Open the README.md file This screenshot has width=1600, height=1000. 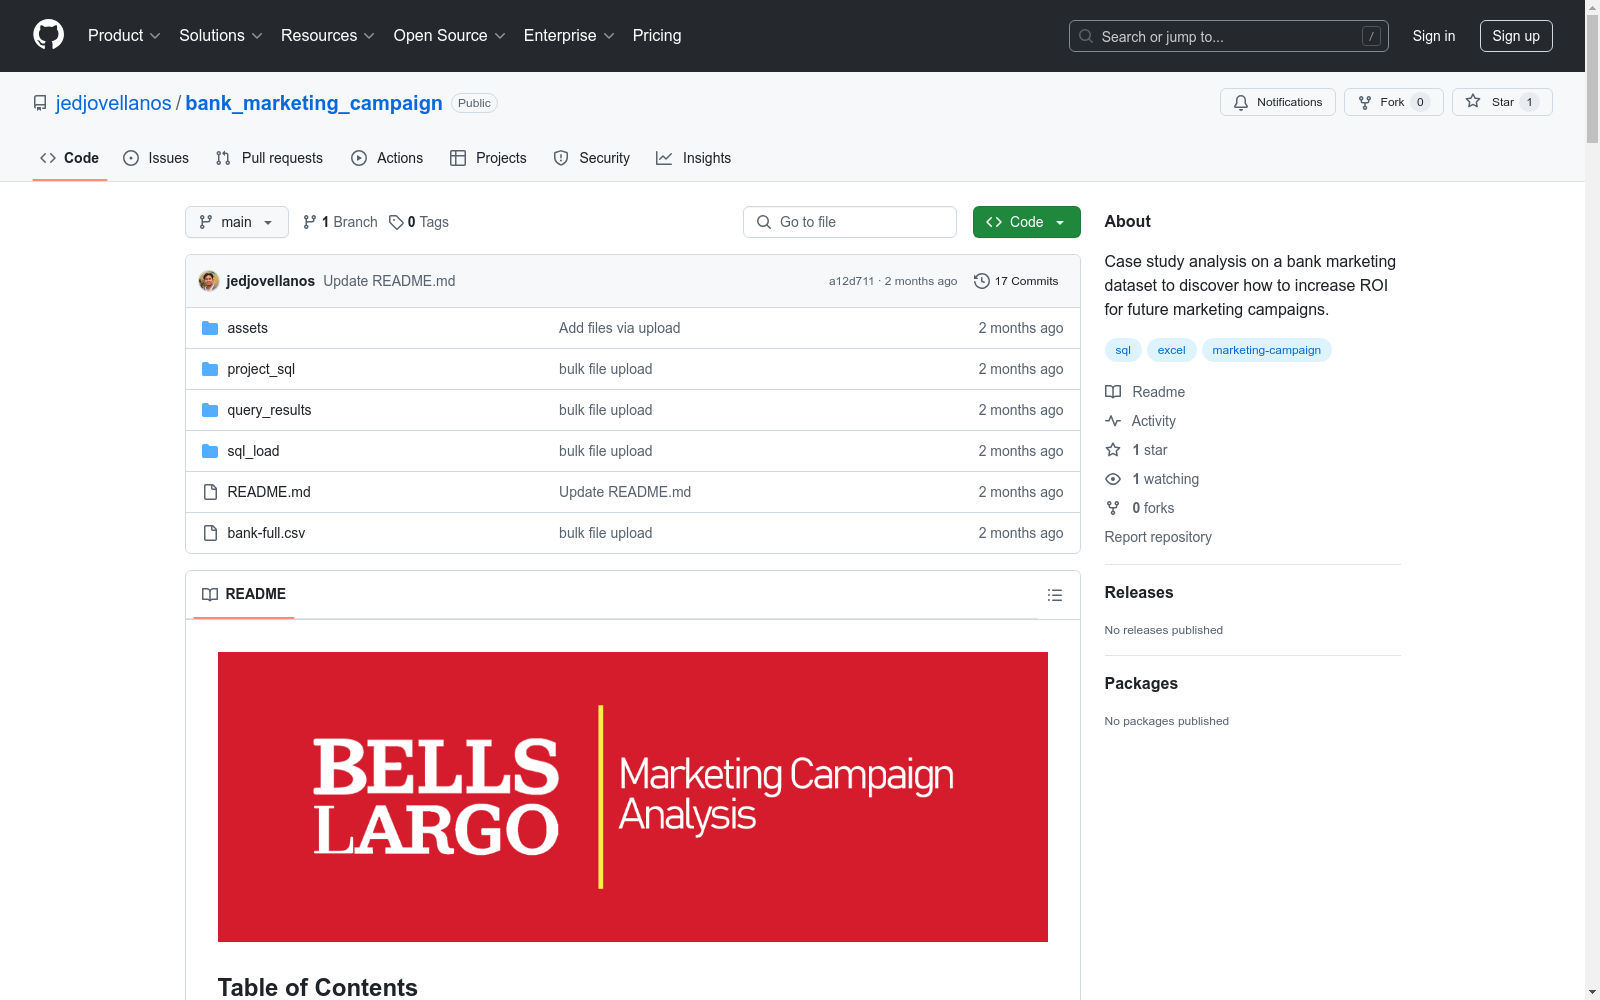coord(269,492)
